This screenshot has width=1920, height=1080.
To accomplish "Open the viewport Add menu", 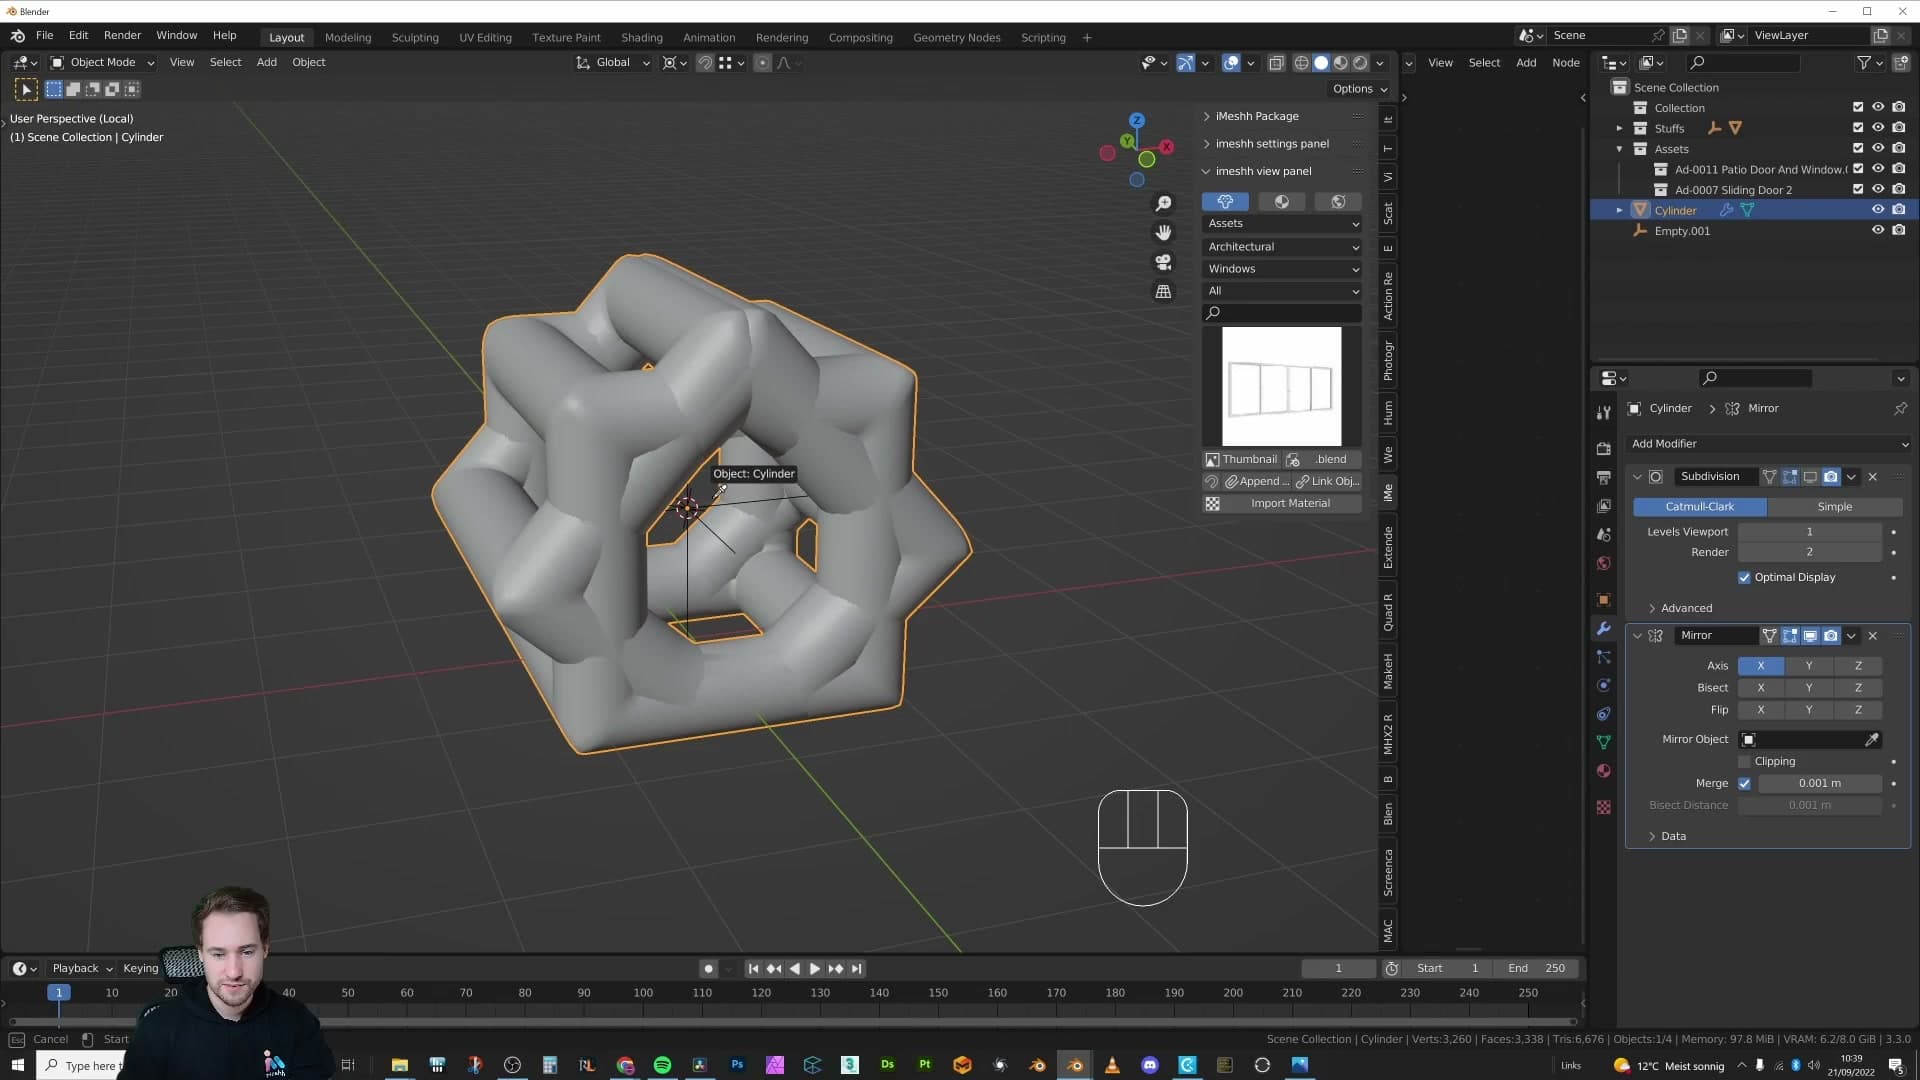I will (266, 62).
